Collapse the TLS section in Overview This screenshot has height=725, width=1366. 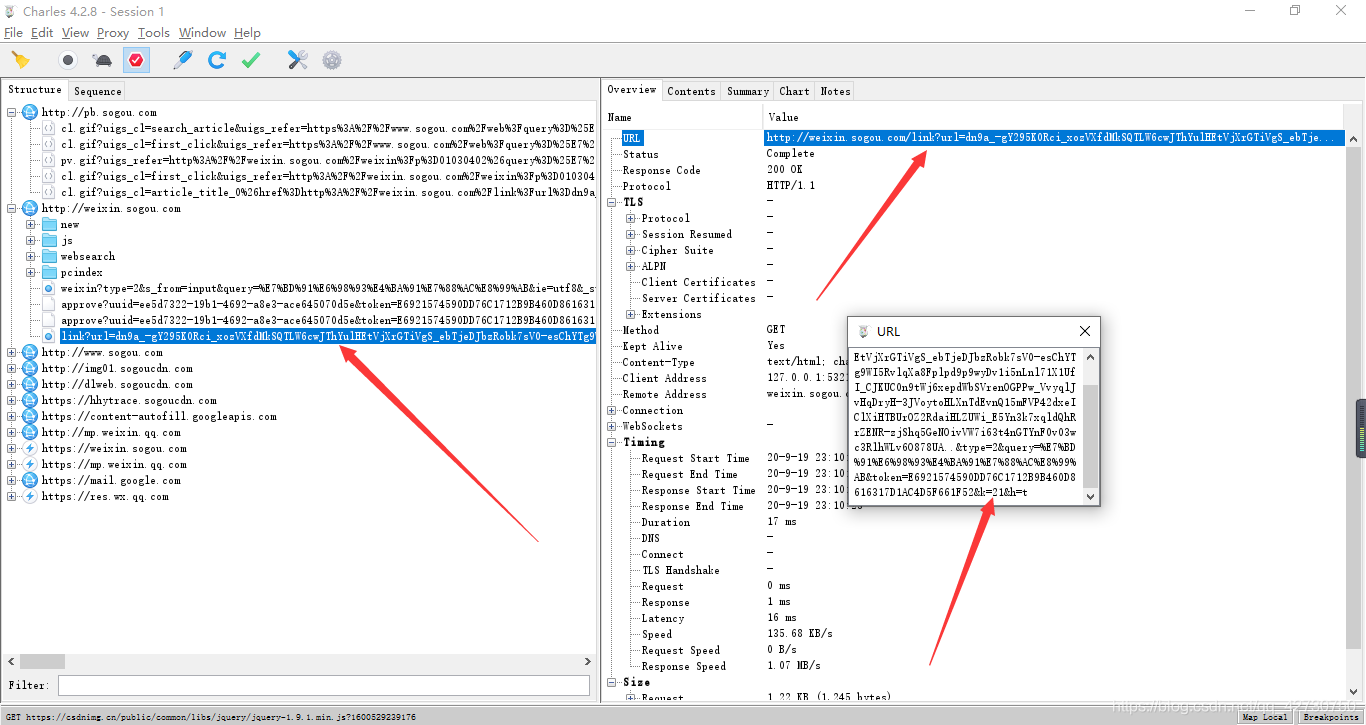pos(612,202)
